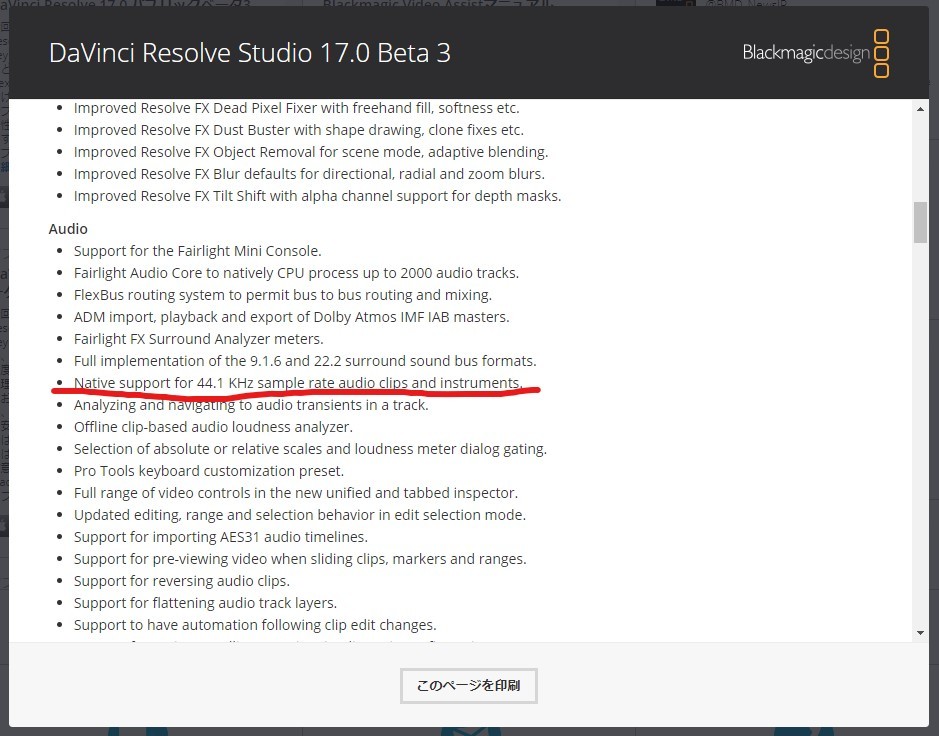Screen dimensions: 939x736
Task: Click 'FlexBus routing system' line
Action: click(283, 295)
